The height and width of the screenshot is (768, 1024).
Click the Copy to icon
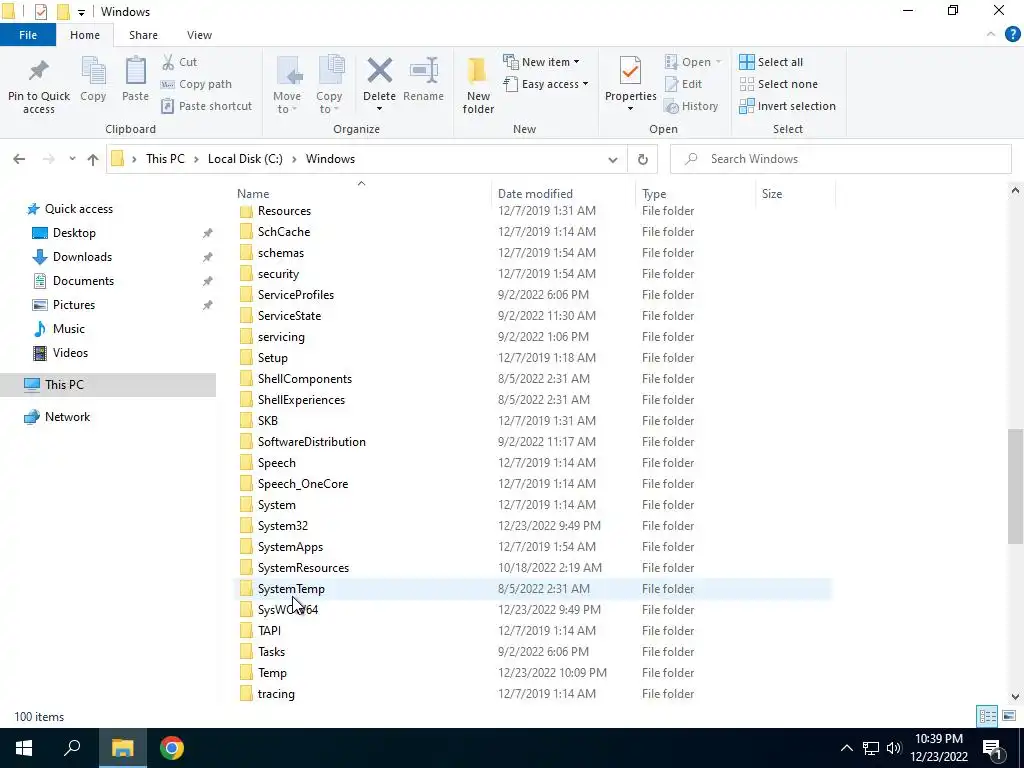[x=330, y=71]
